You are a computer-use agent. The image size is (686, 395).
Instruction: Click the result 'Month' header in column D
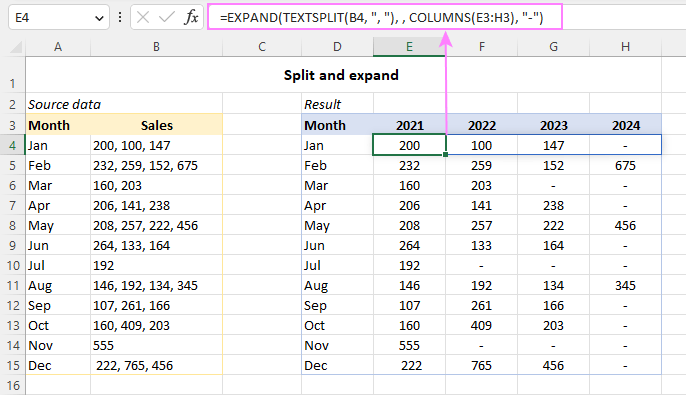337,126
